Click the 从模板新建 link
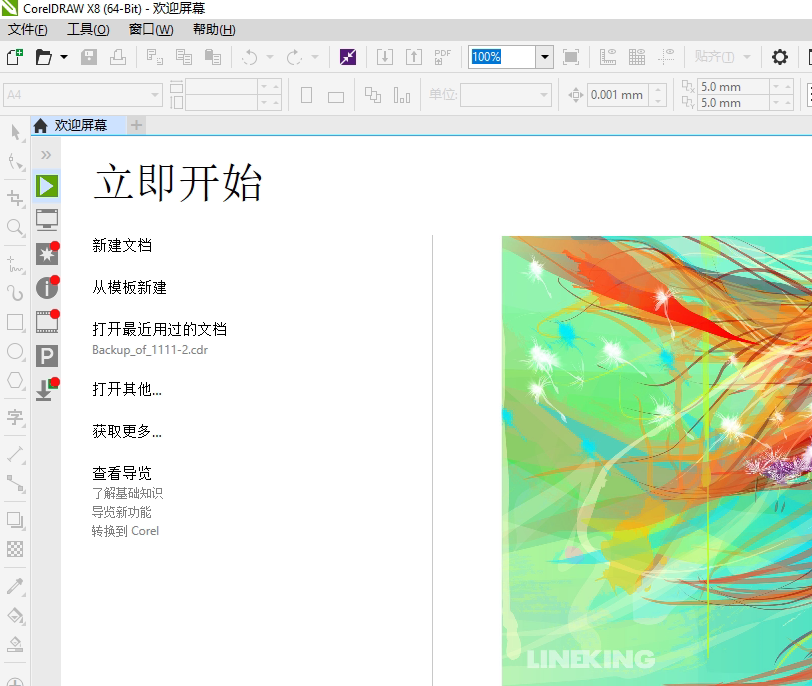The width and height of the screenshot is (812, 686). click(x=129, y=287)
